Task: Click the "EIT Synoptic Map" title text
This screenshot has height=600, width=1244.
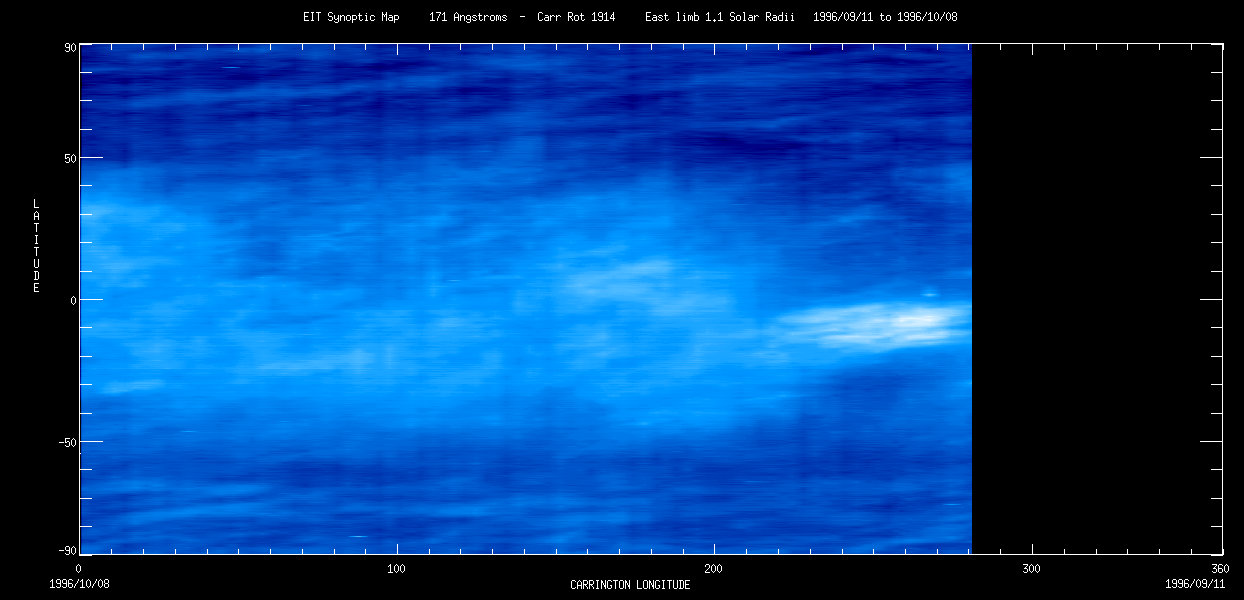Action: point(351,17)
